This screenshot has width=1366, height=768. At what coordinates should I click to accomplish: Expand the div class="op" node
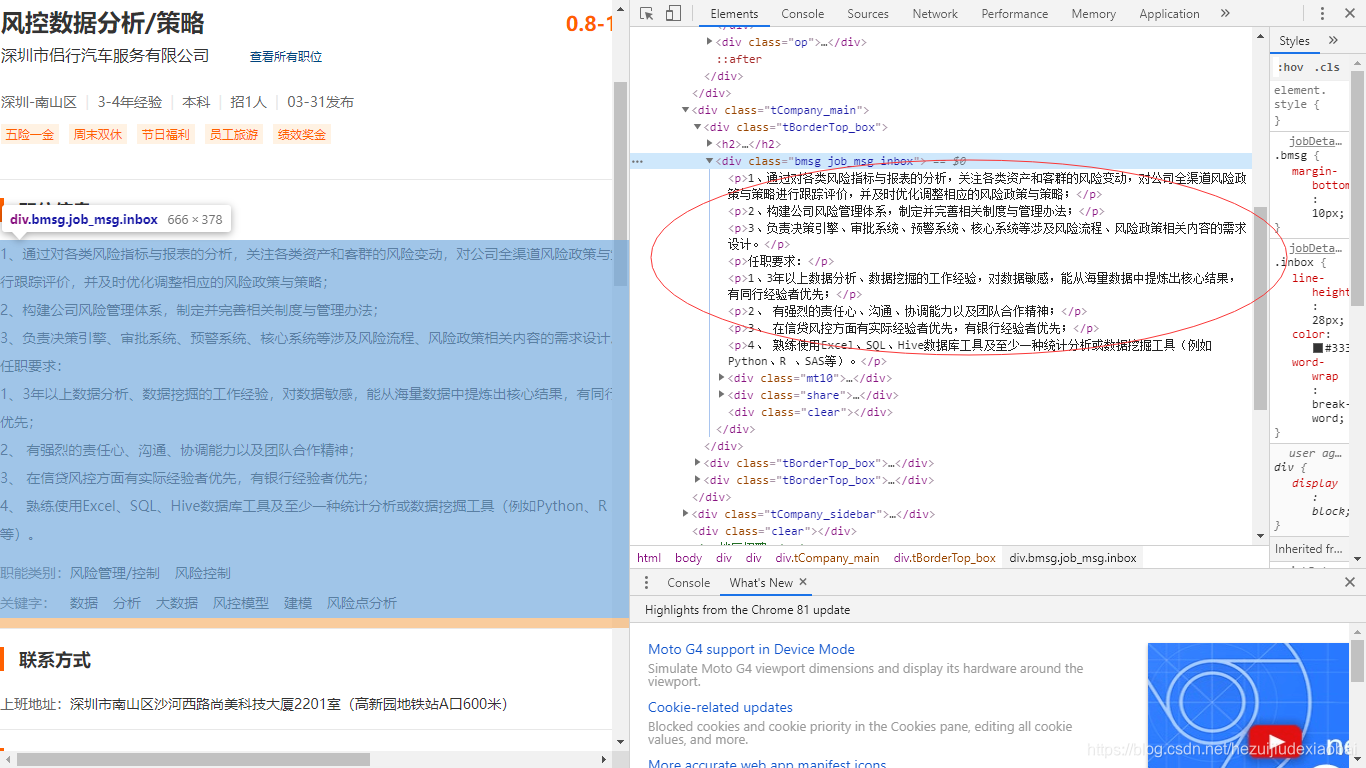(709, 42)
